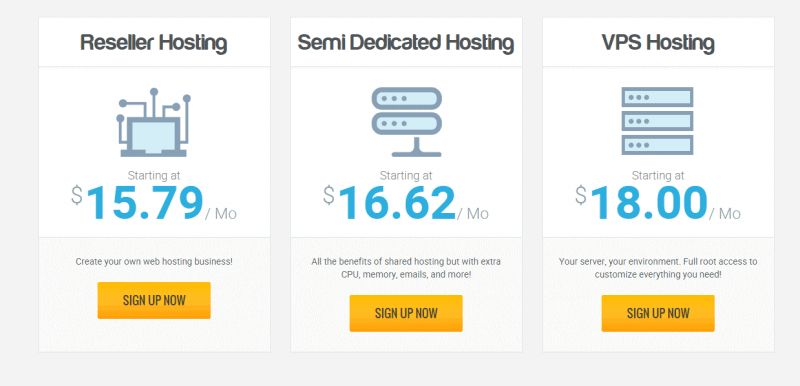The height and width of the screenshot is (386, 800).
Task: Sign up now for VPS Hosting
Action: [x=658, y=313]
